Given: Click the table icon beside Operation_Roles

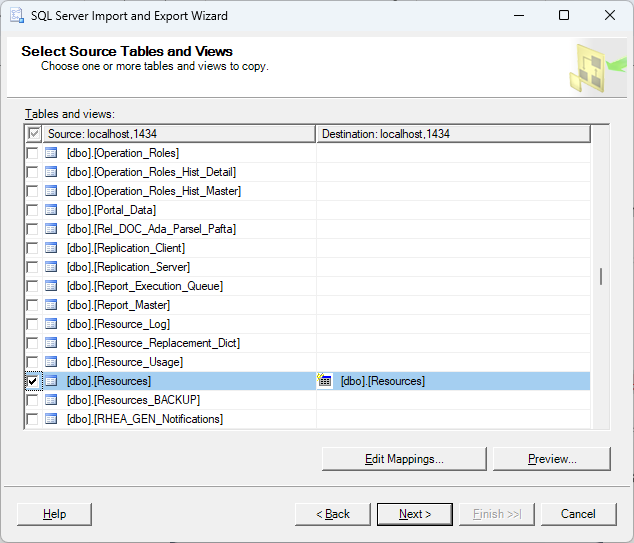Looking at the screenshot, I should point(51,153).
